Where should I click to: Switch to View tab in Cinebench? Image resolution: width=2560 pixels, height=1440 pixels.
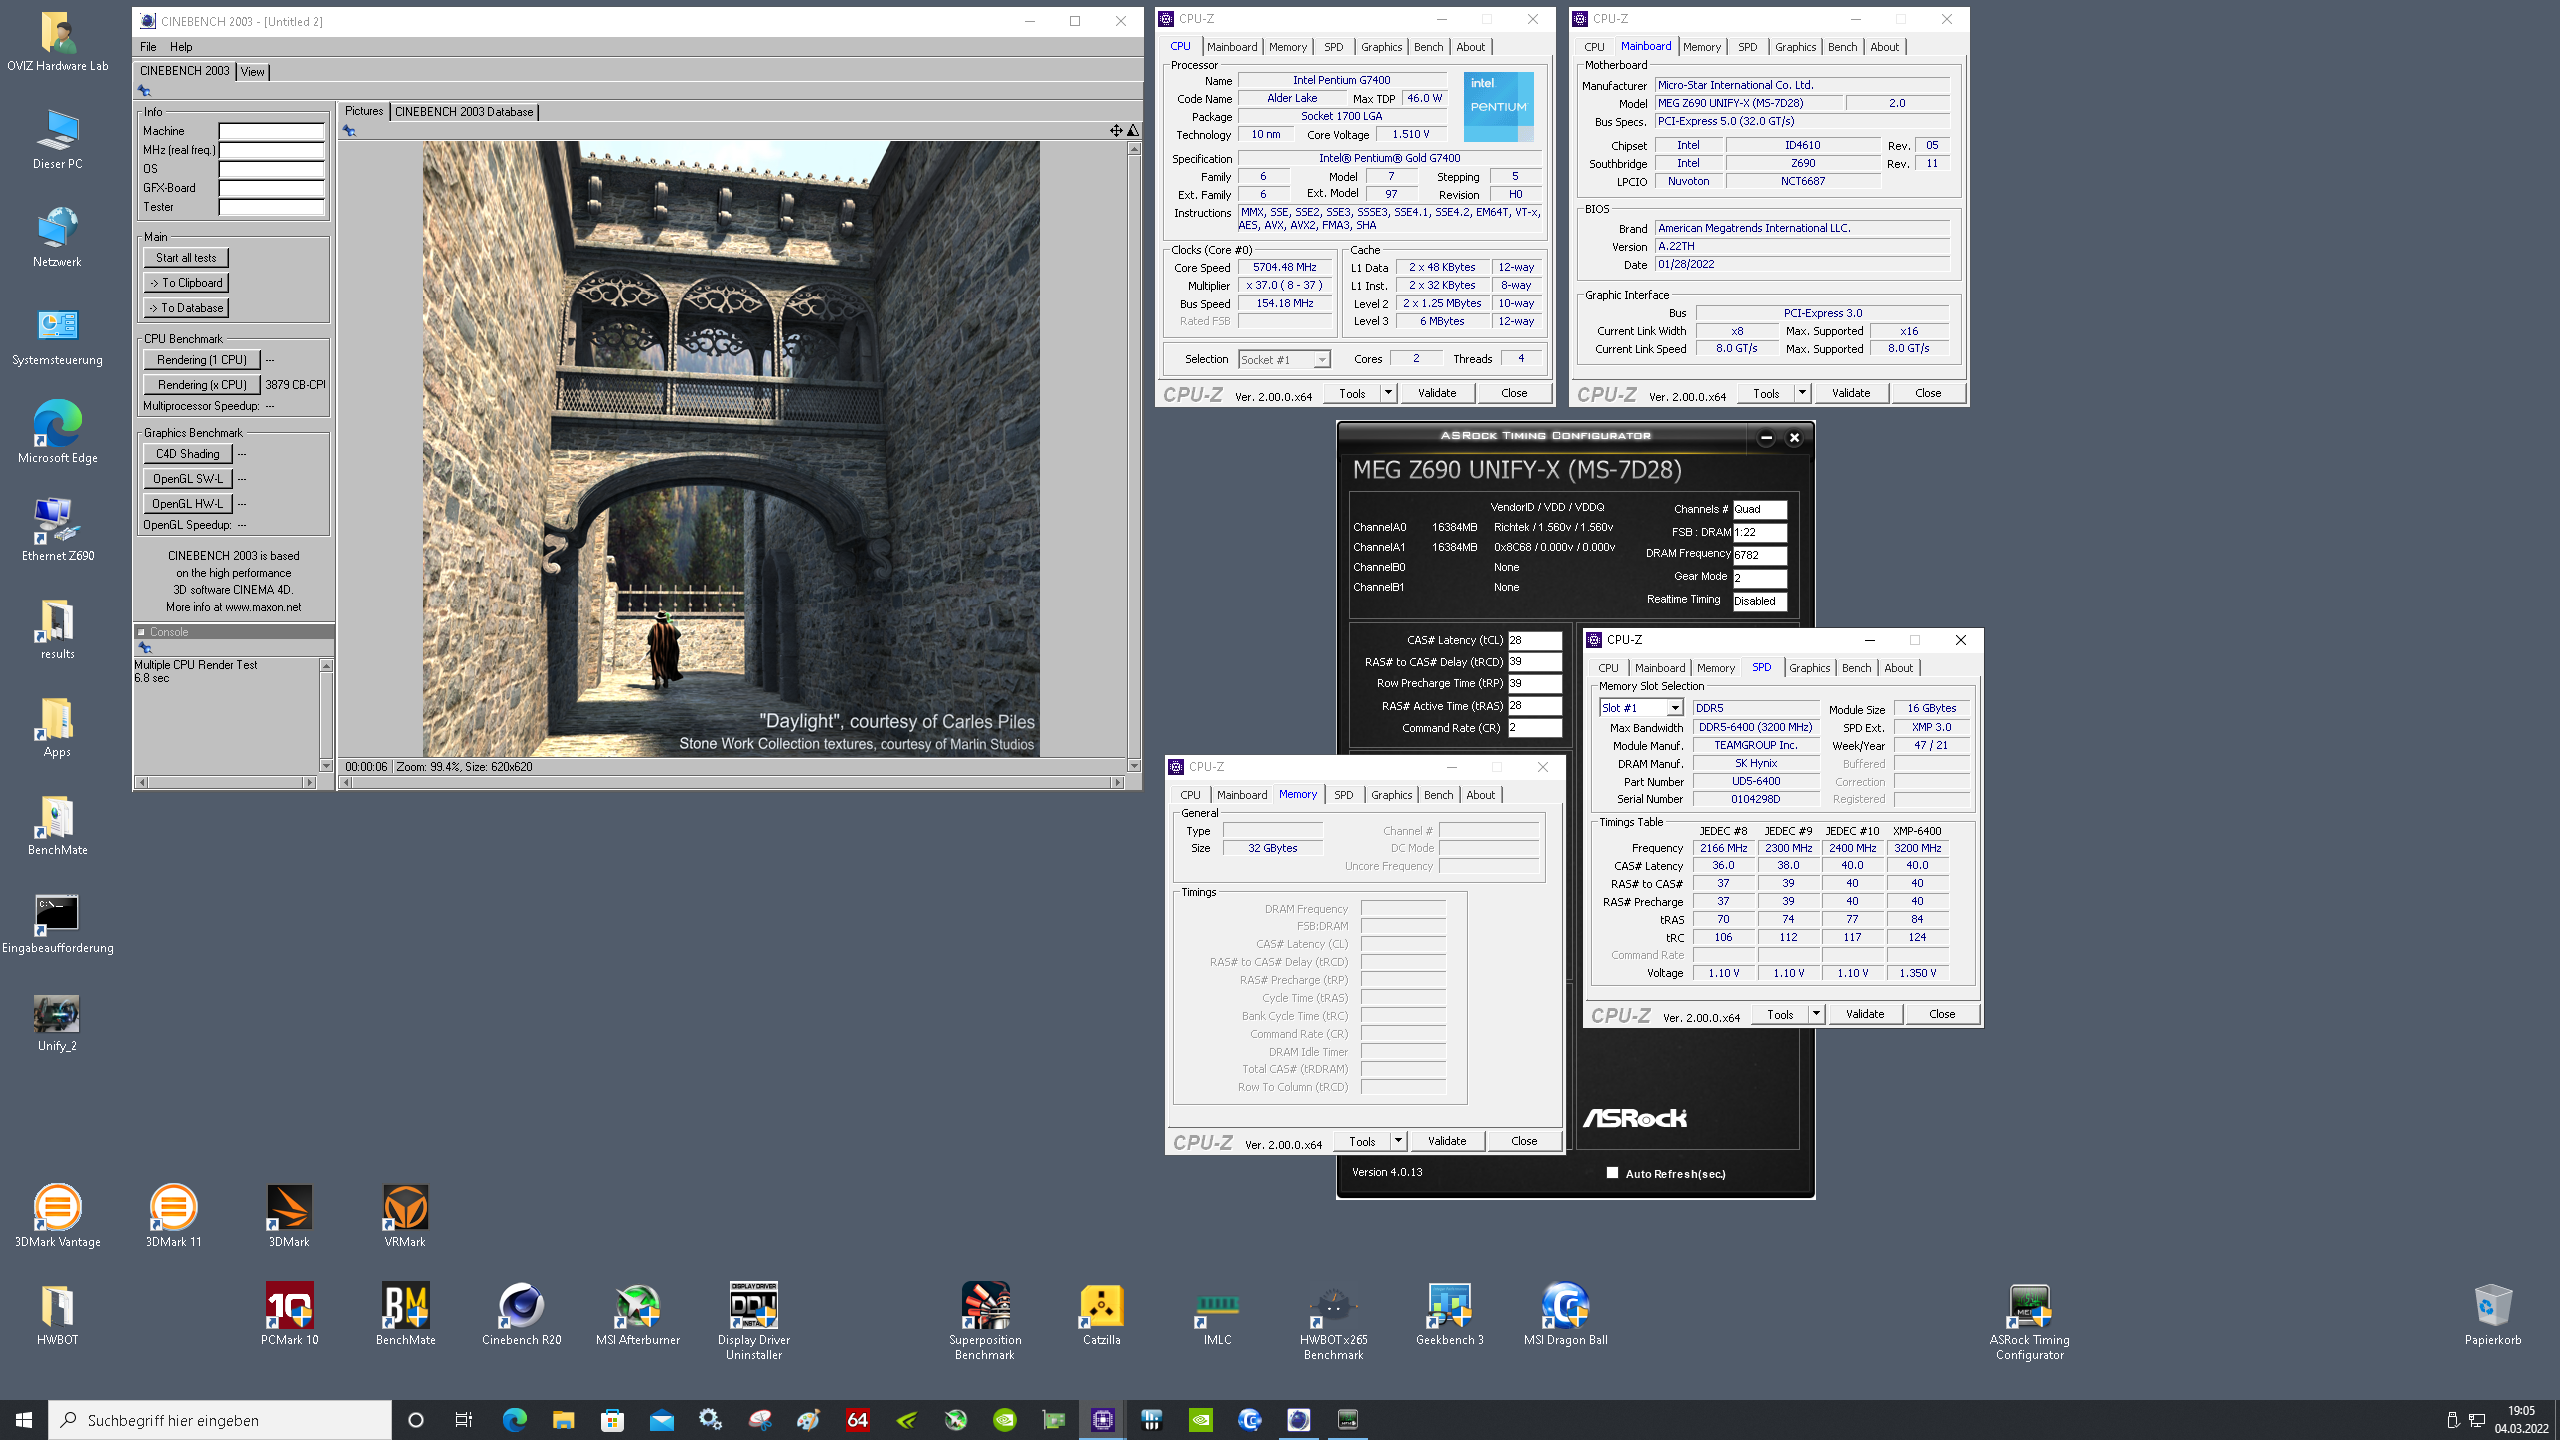[253, 72]
